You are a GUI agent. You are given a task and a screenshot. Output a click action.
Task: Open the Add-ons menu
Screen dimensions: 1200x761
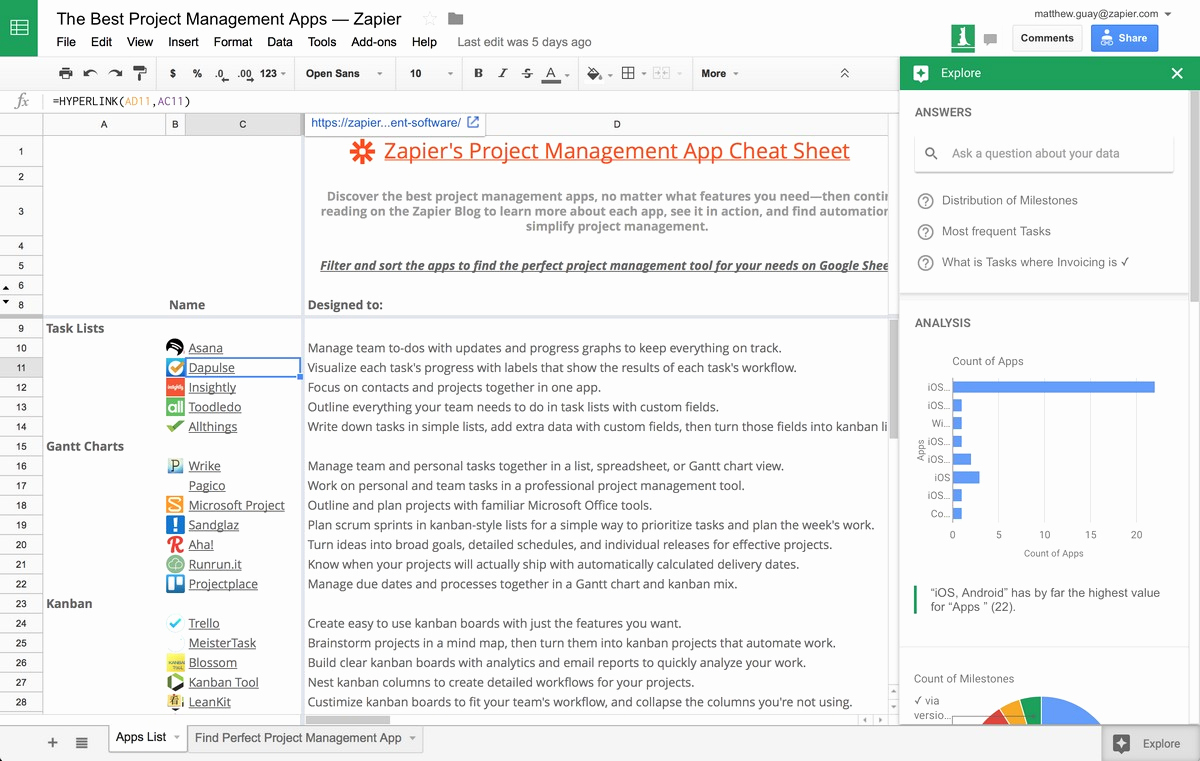click(x=374, y=42)
